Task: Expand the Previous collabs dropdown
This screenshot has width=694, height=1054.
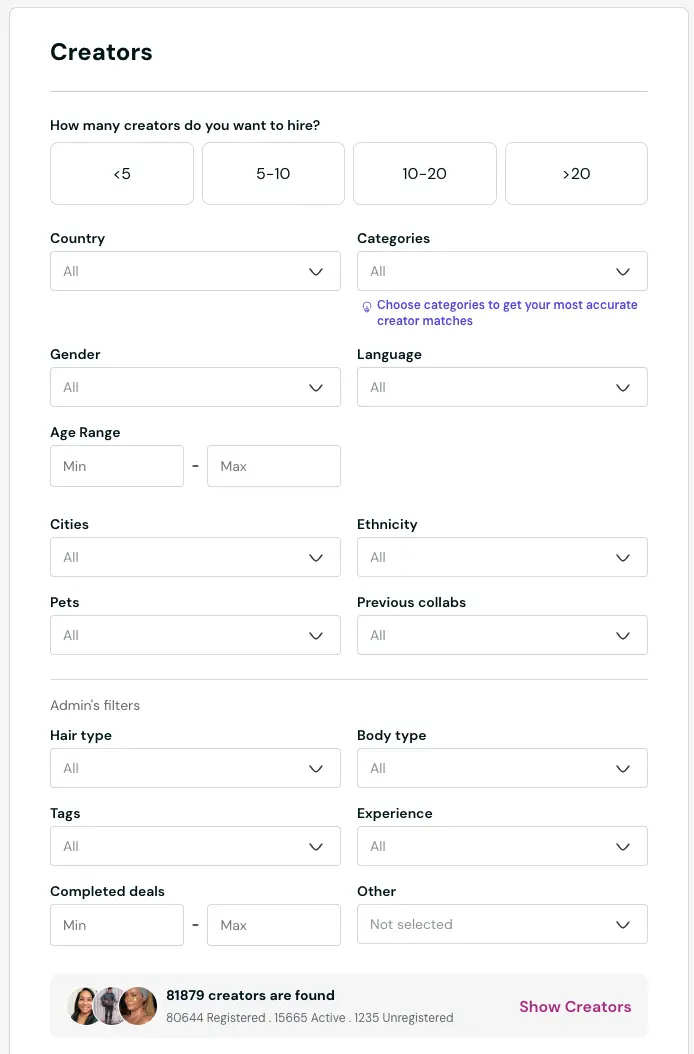Action: 502,635
